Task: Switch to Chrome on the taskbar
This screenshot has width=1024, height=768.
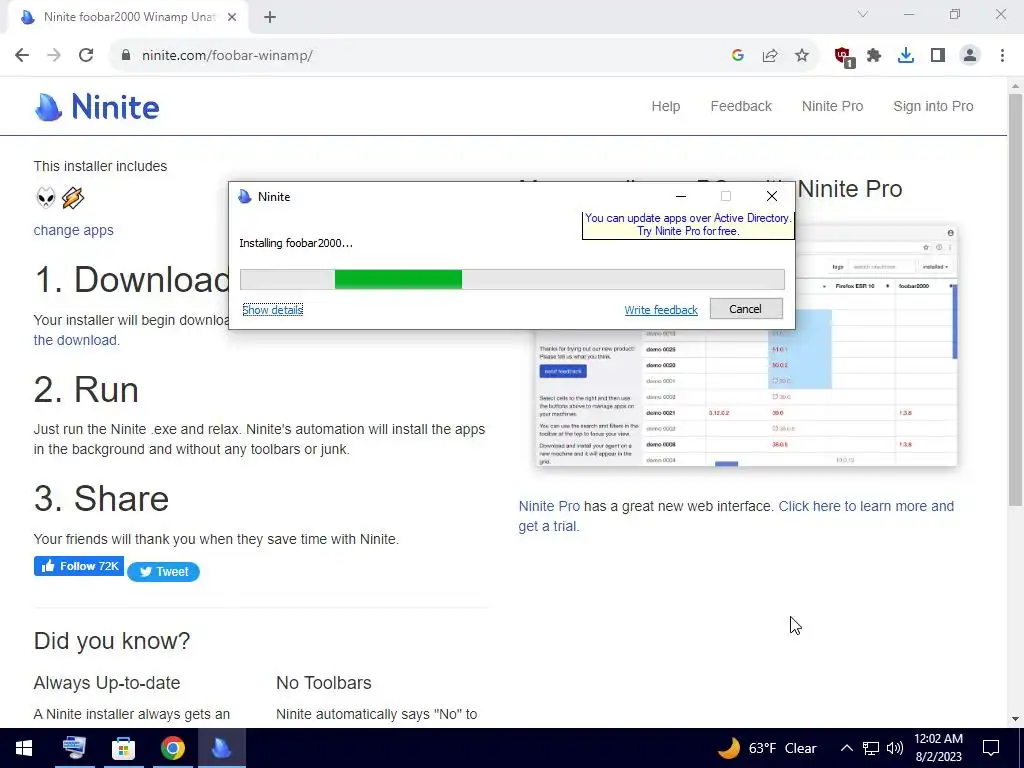Action: (x=172, y=748)
